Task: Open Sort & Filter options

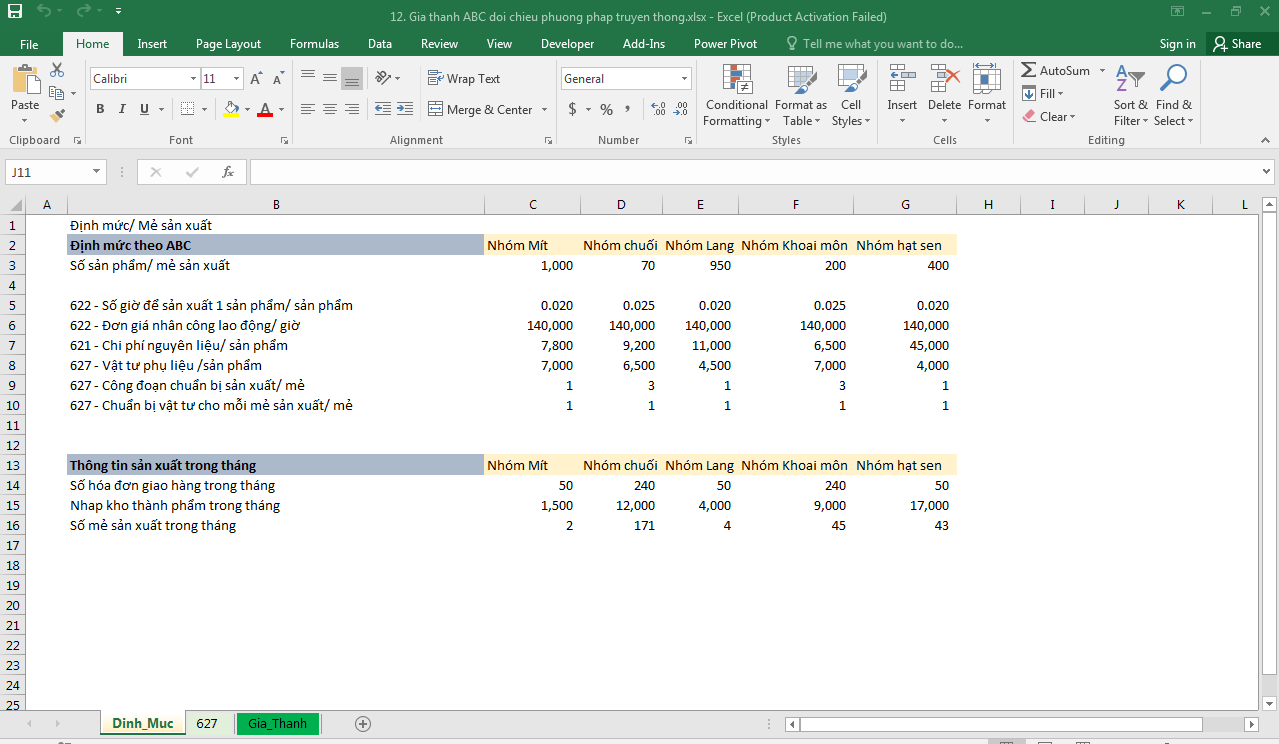Action: tap(1130, 96)
